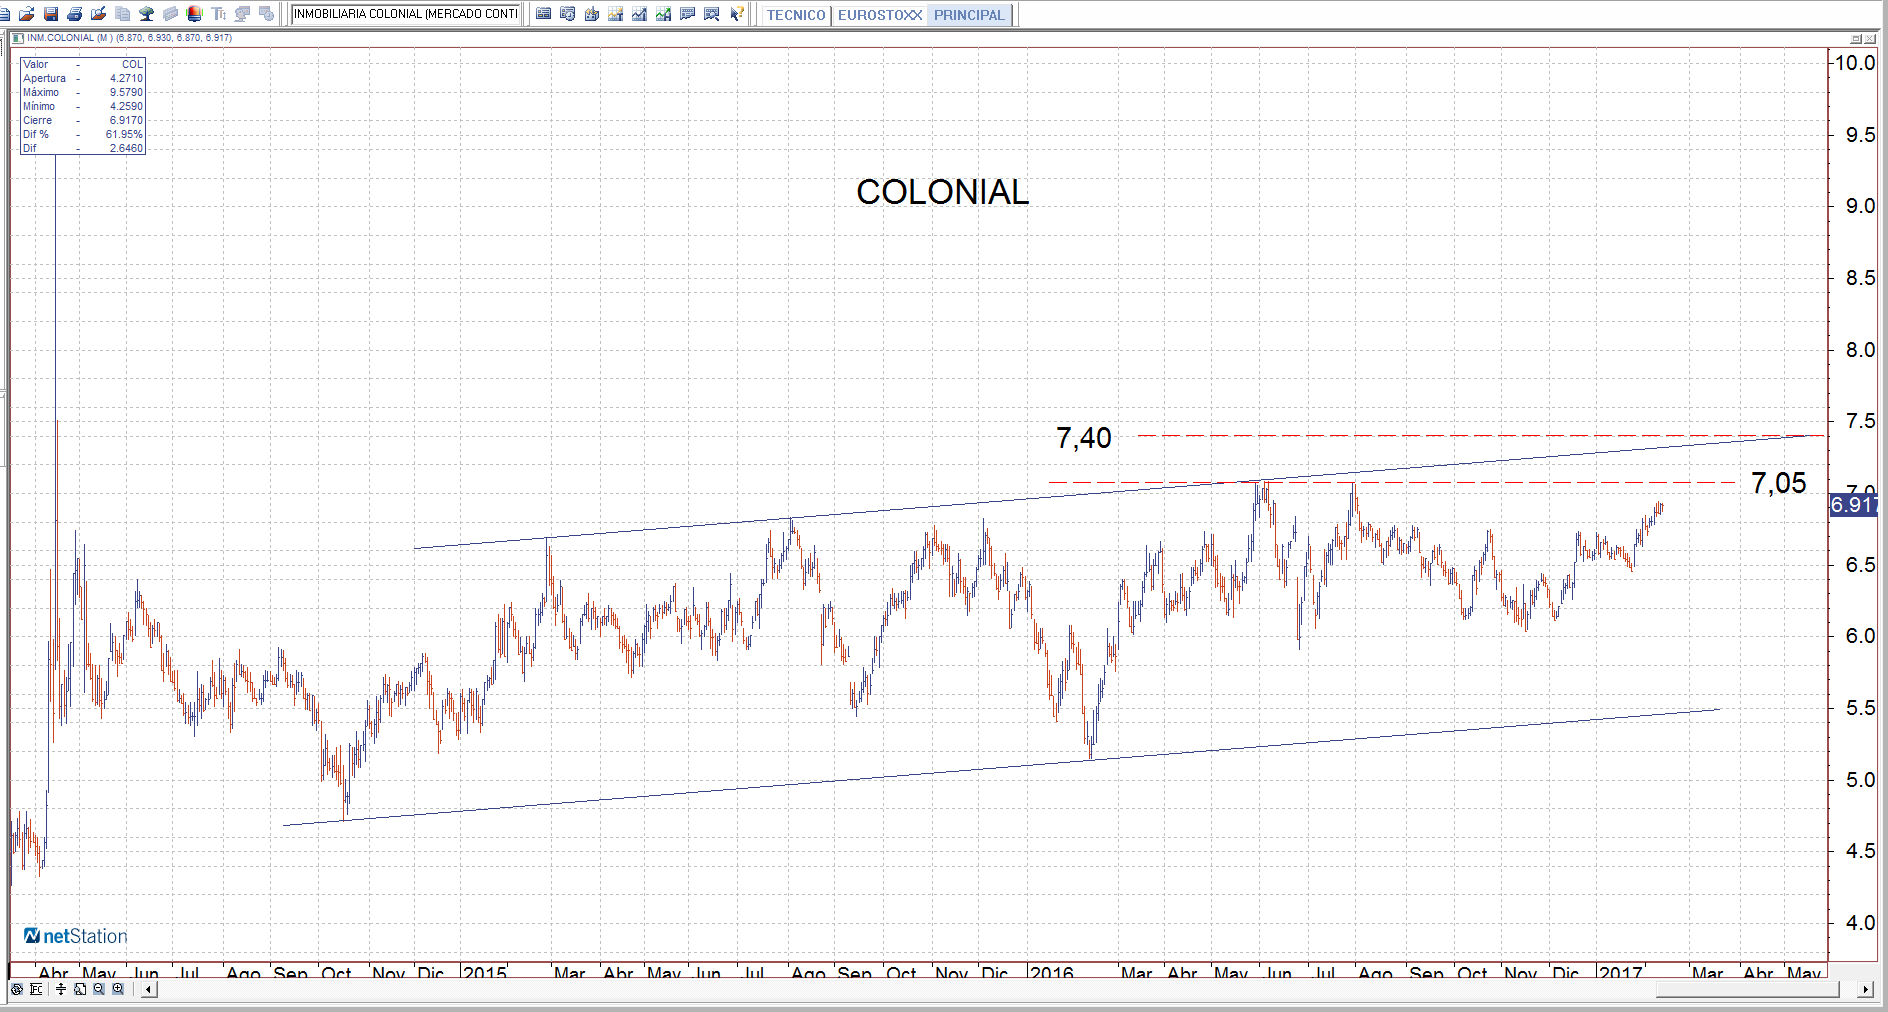
Task: Click the chart window icon beside INM.COLONIAL title
Action: coord(18,38)
